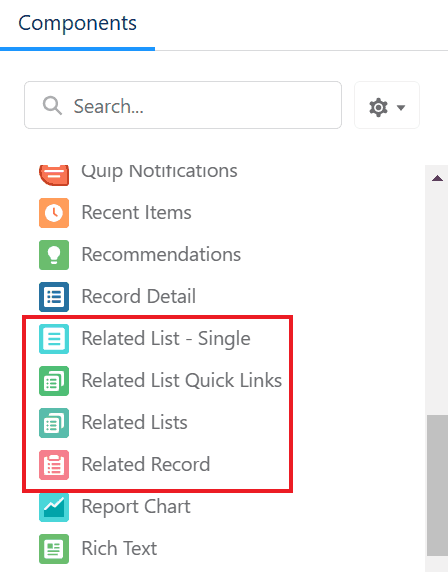Image resolution: width=448 pixels, height=572 pixels.
Task: Select the Related Record clipboard icon
Action: point(54,464)
